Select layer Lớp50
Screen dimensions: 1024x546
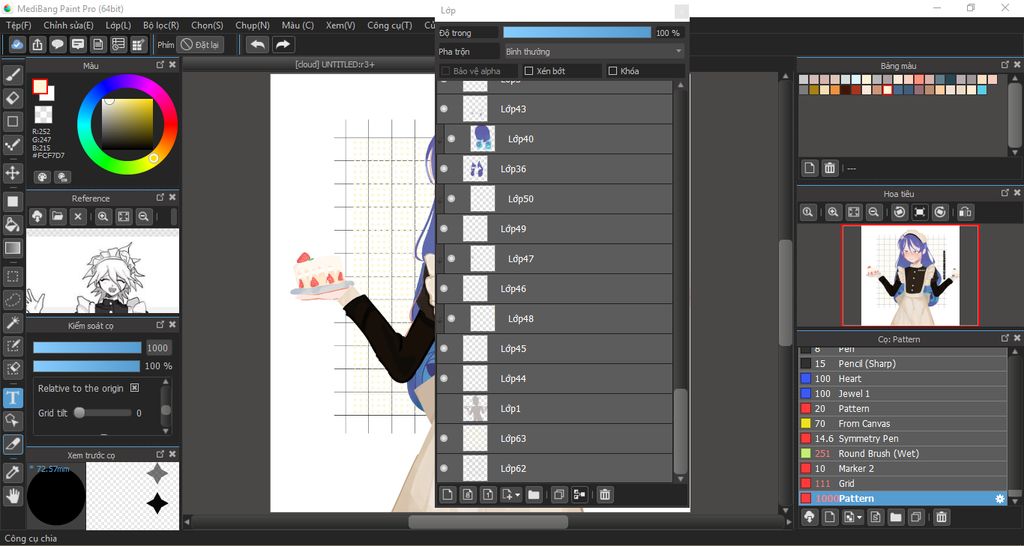pyautogui.click(x=554, y=199)
